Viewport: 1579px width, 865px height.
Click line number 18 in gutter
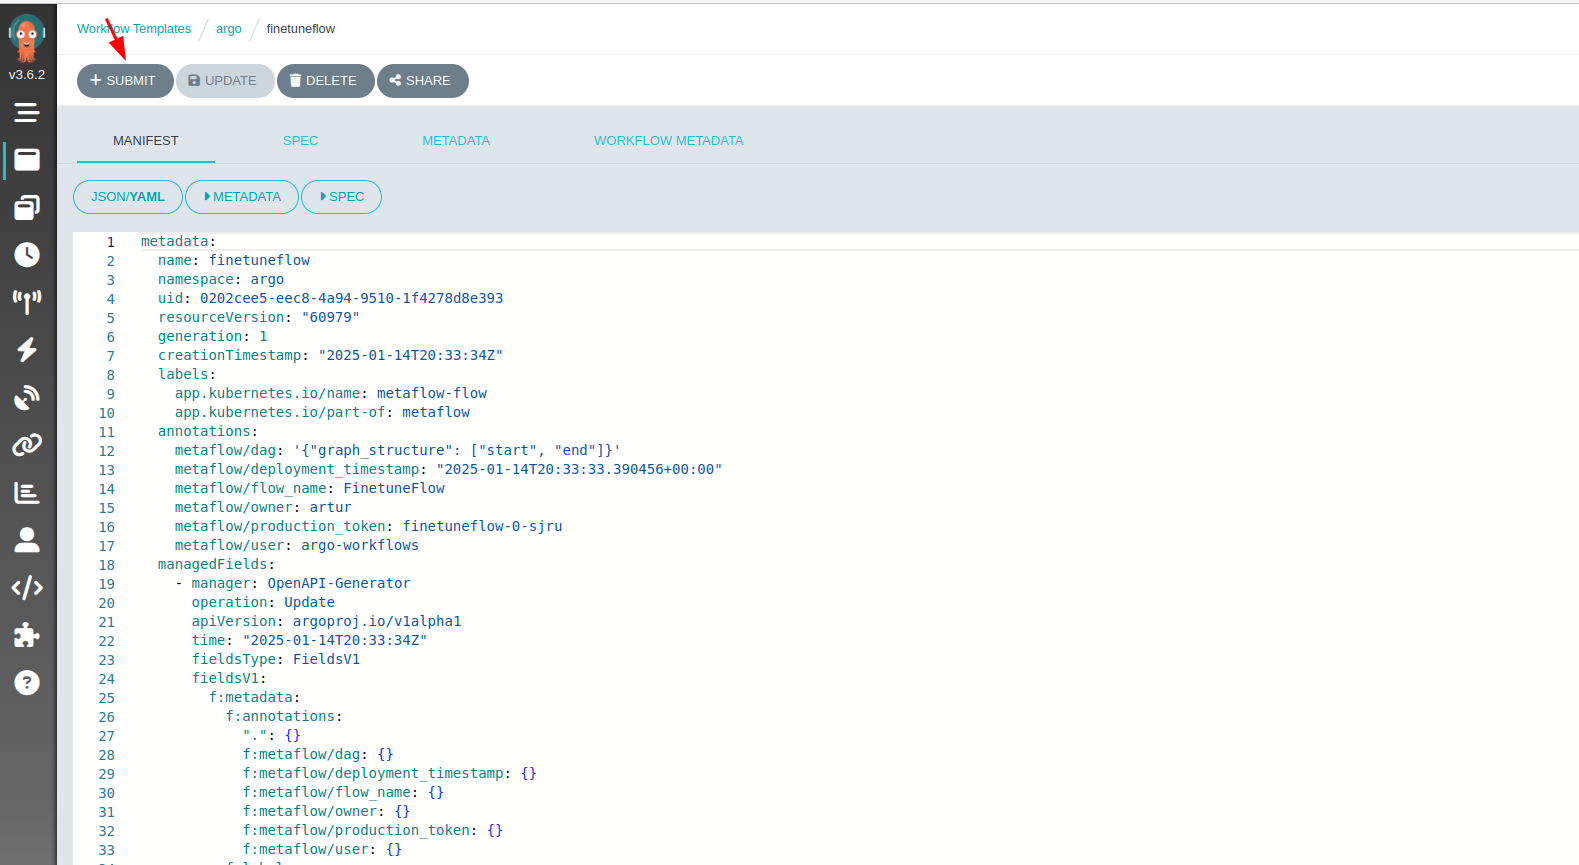tap(107, 565)
